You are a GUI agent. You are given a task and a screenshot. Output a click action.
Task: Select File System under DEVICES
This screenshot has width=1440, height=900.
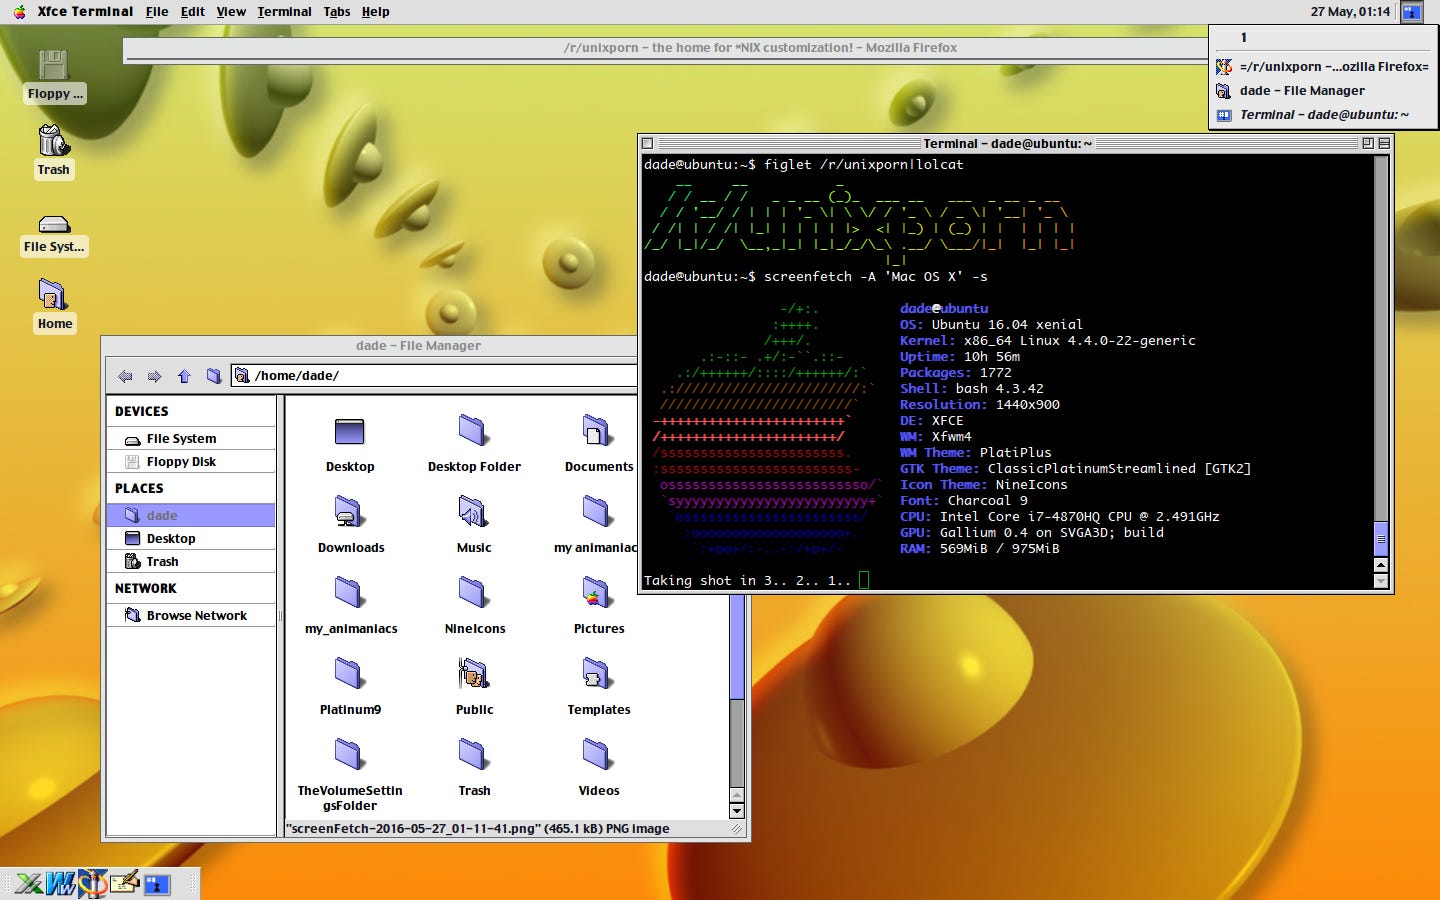coord(183,438)
